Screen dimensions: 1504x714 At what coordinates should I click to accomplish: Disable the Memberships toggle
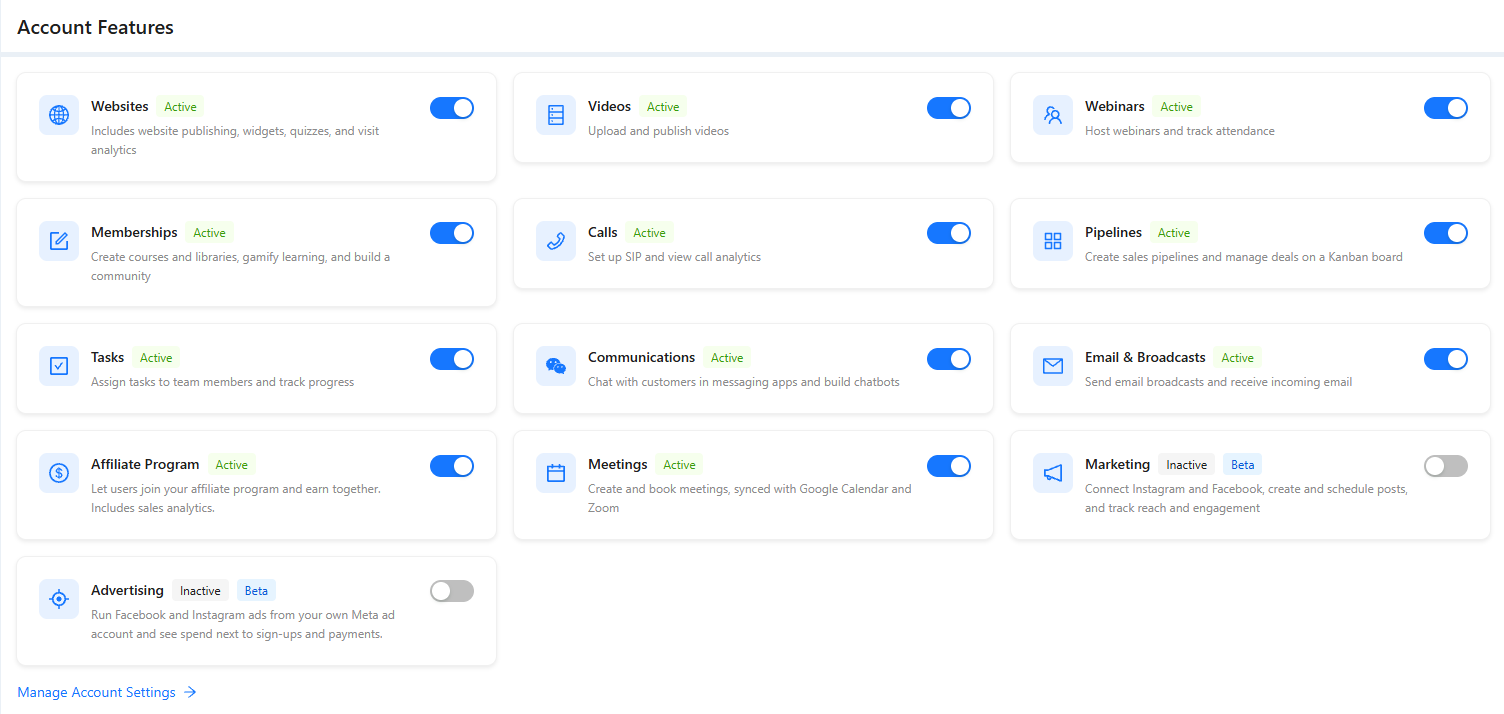452,233
